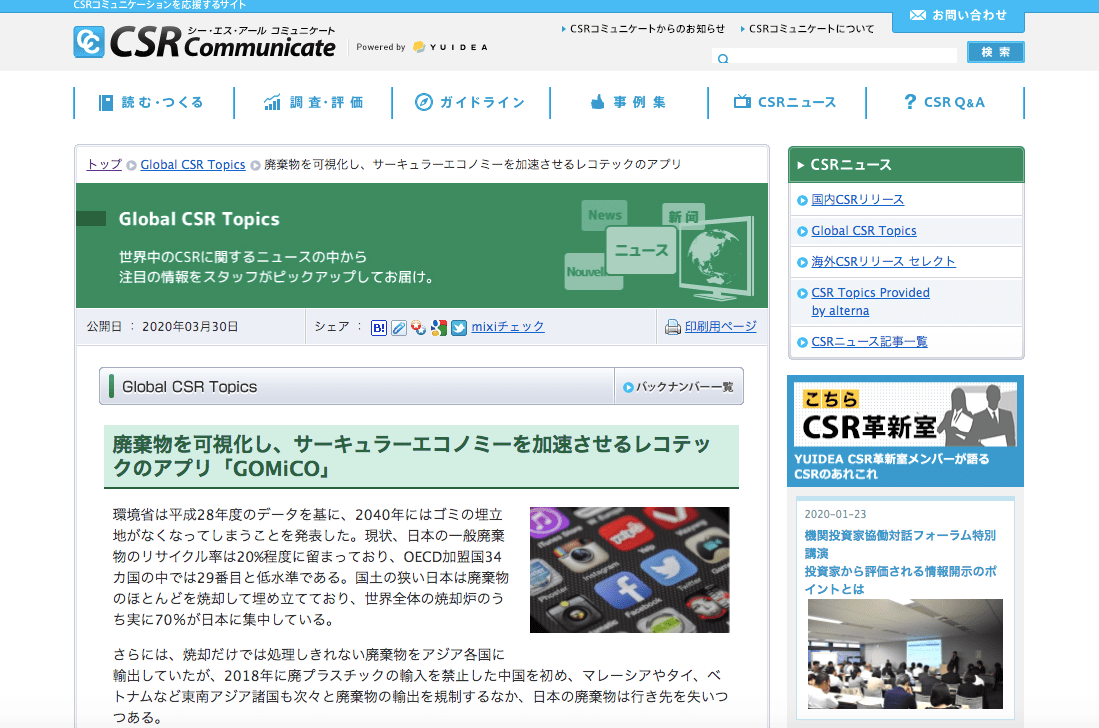
Task: Click the red-and-blue bookmark share icon
Action: point(418,327)
